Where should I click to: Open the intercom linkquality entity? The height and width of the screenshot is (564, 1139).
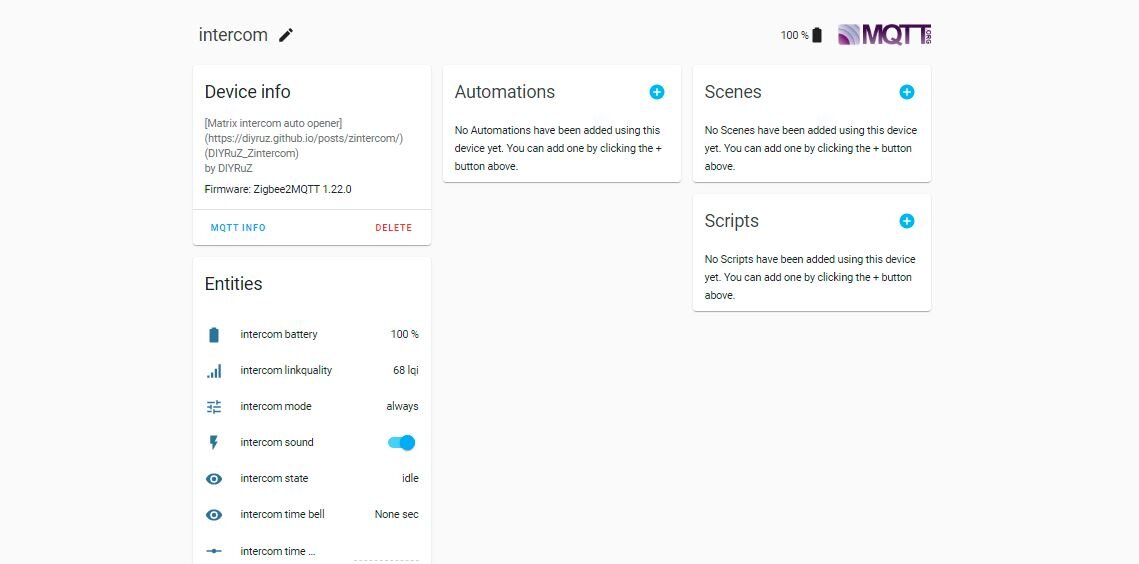pyautogui.click(x=286, y=371)
